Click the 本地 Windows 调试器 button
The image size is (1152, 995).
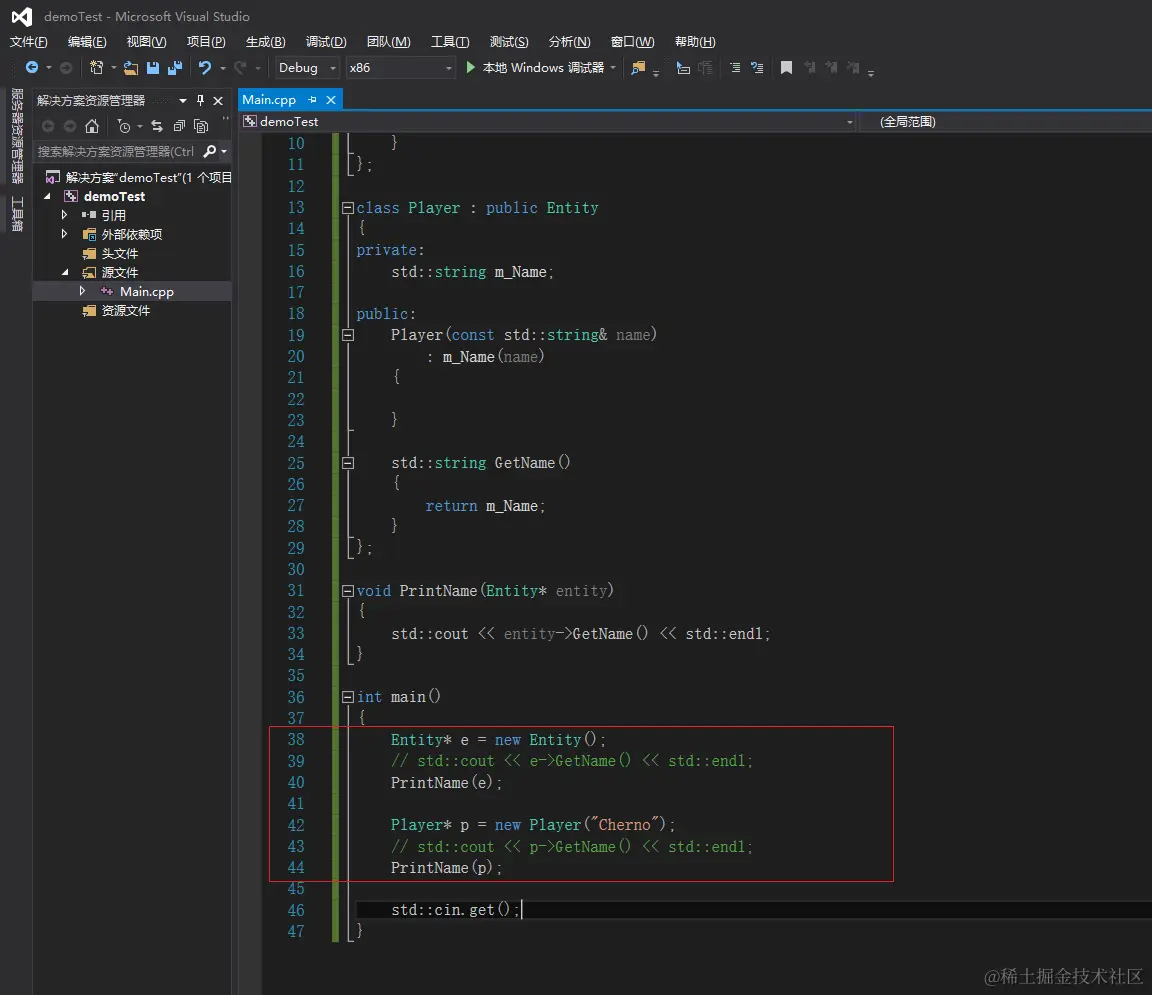(x=542, y=68)
